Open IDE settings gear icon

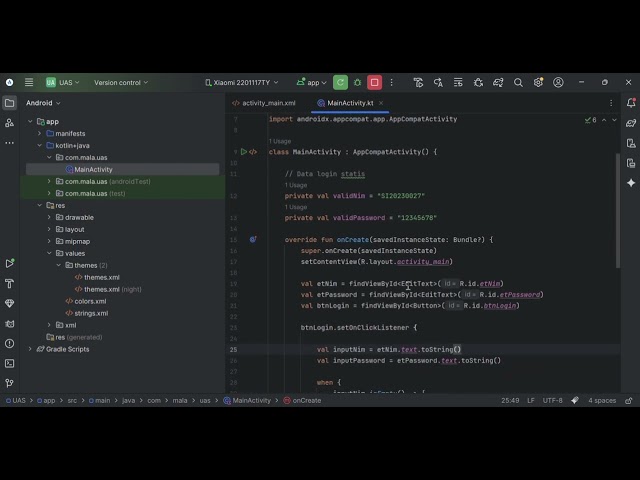pyautogui.click(x=538, y=82)
